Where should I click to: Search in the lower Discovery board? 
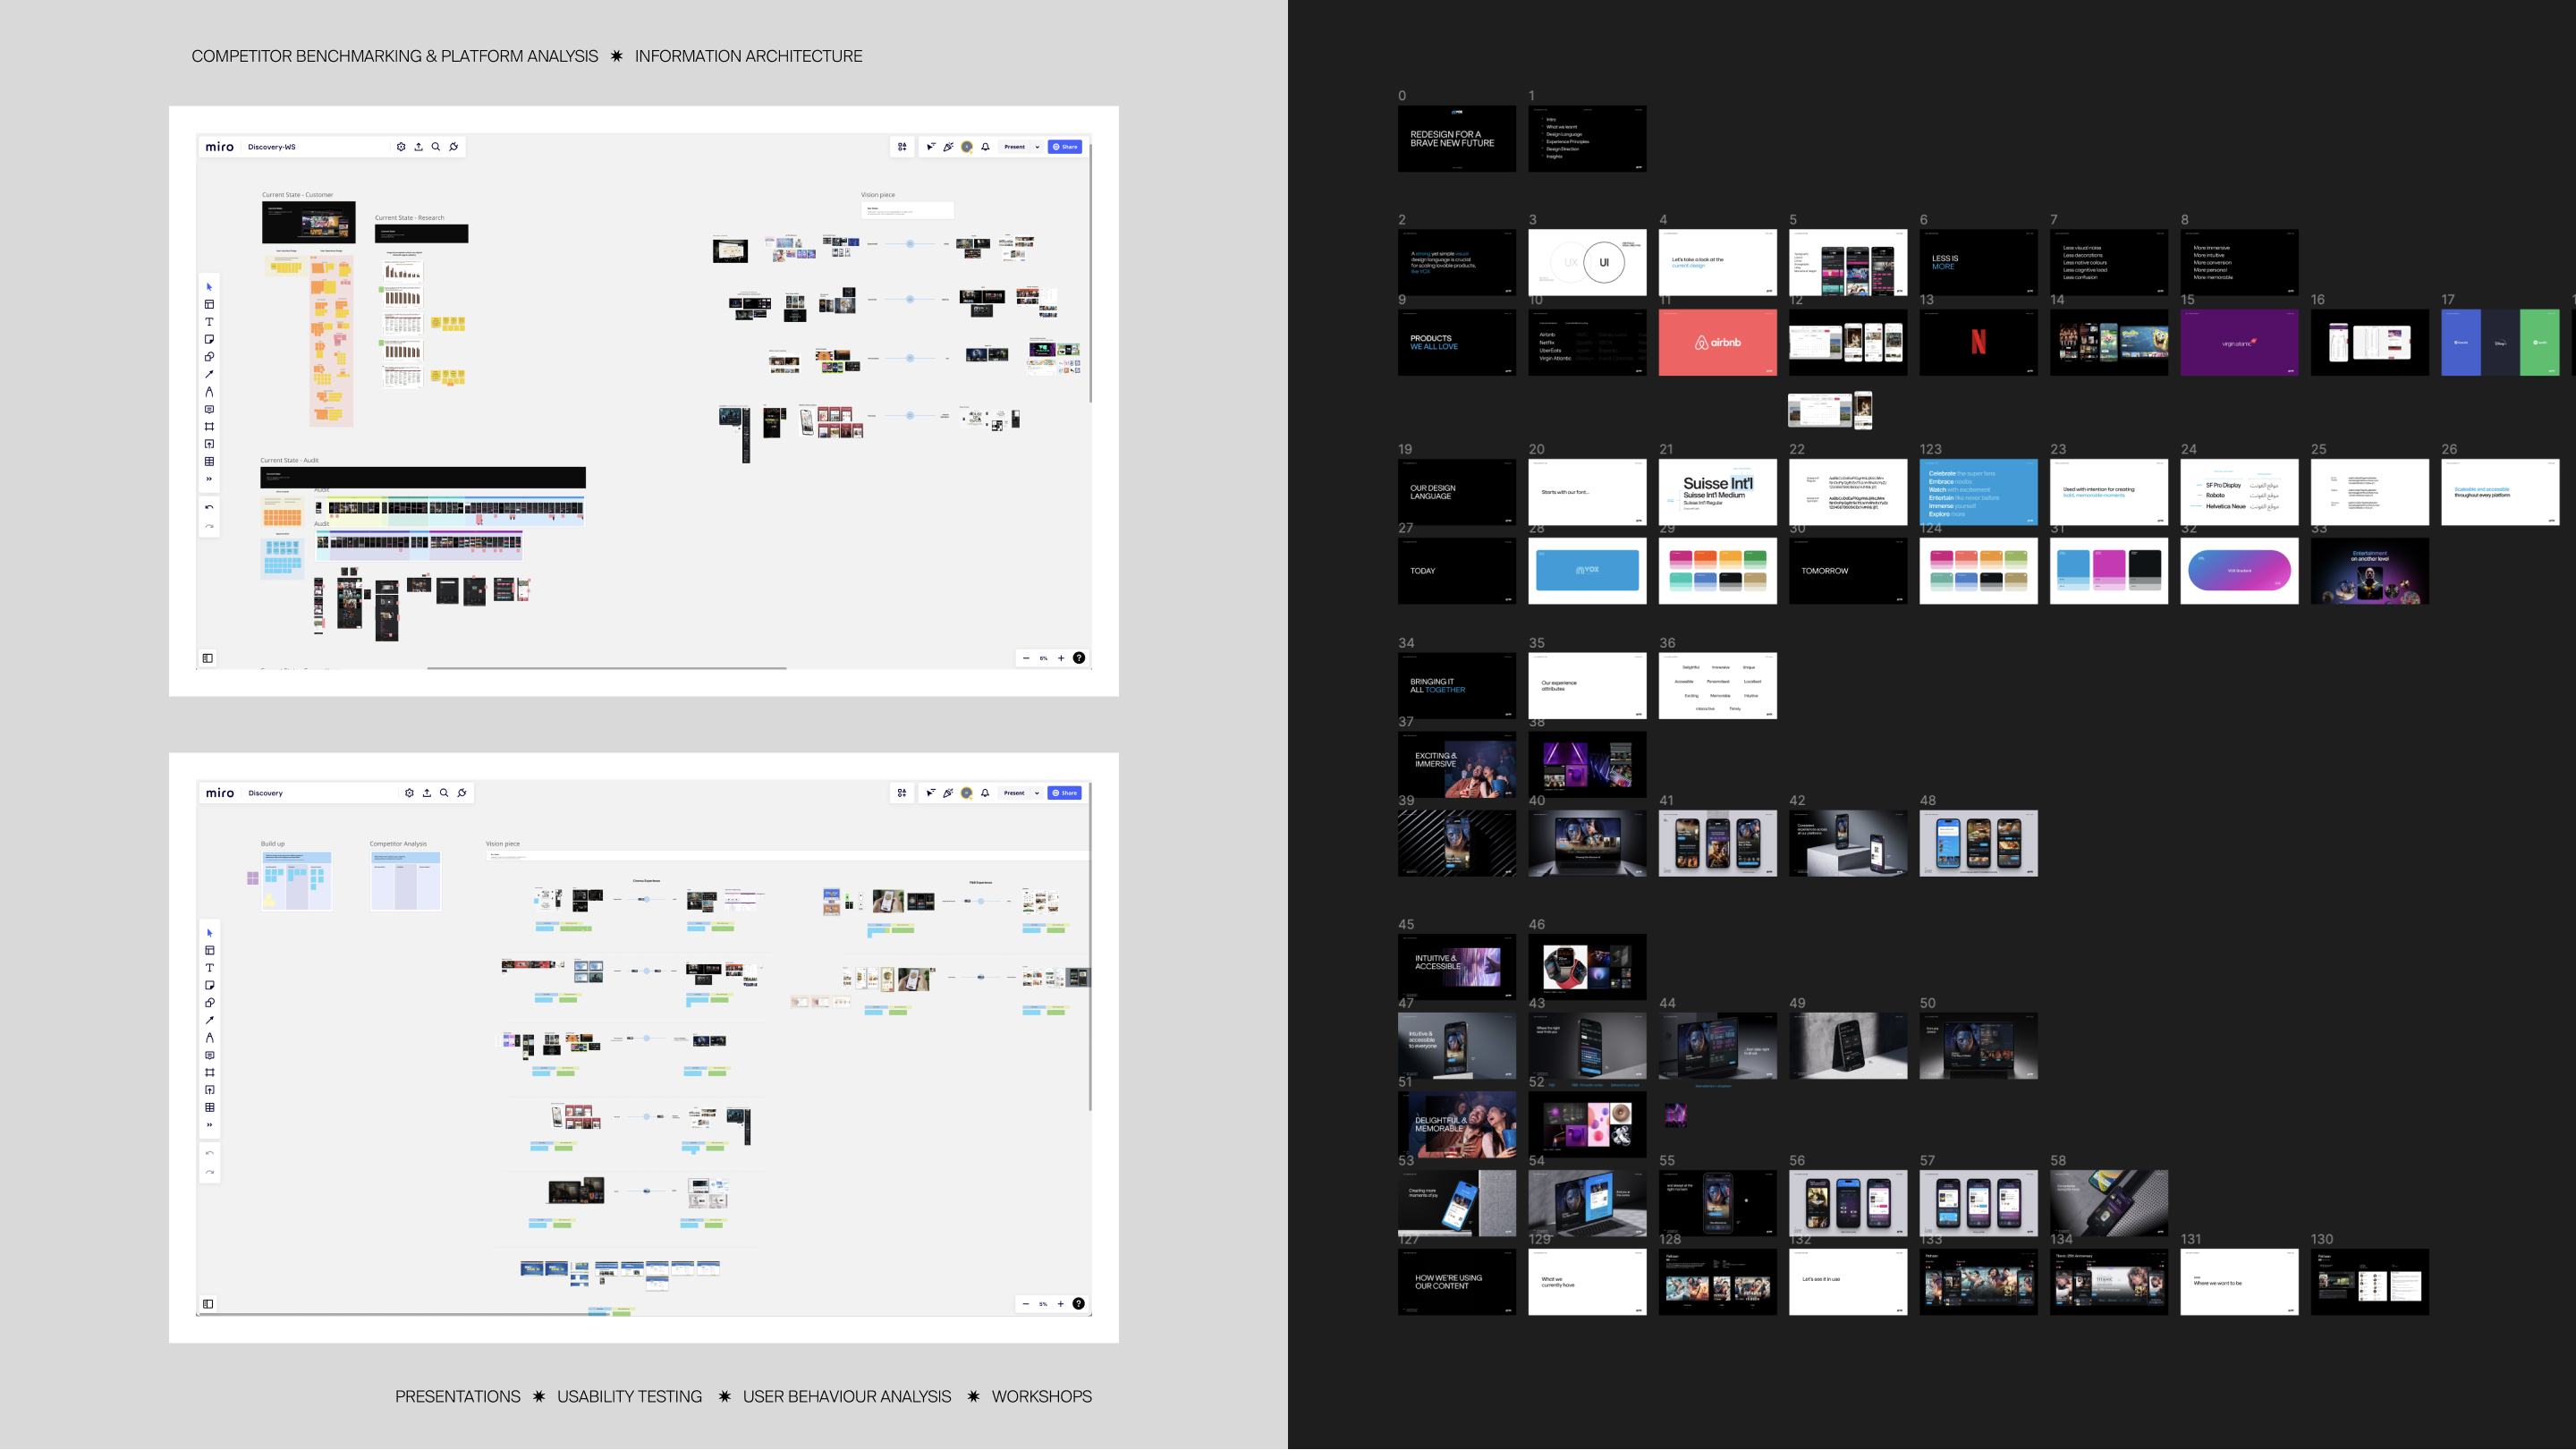[444, 793]
